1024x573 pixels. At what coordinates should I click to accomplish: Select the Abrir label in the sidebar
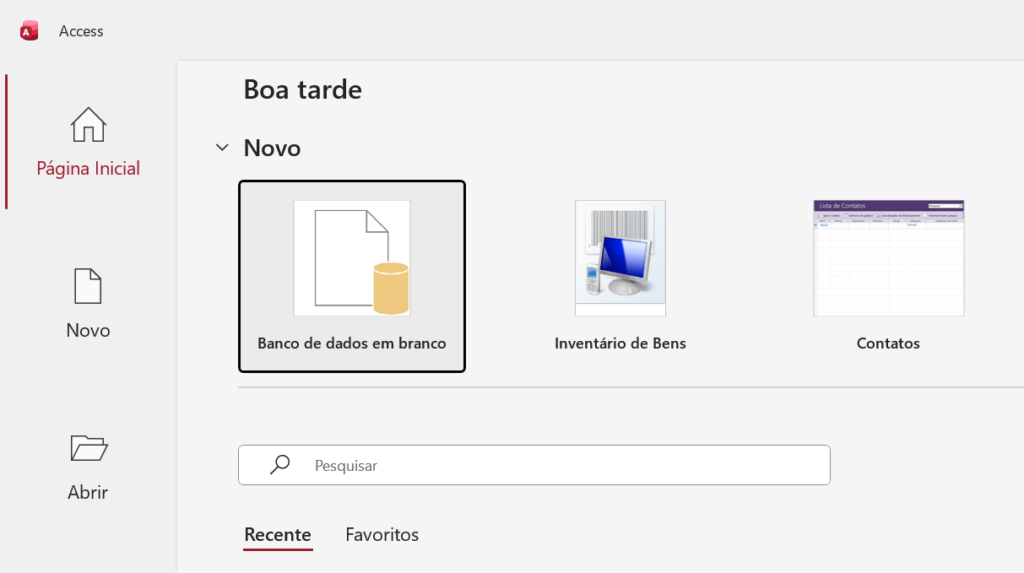pos(88,492)
